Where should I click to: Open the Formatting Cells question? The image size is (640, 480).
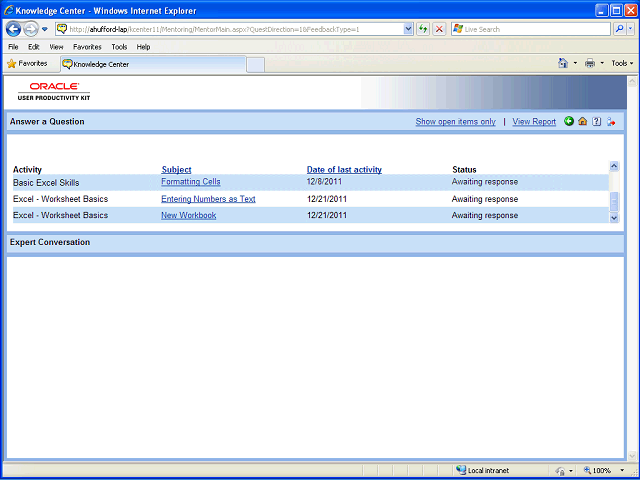(x=191, y=182)
